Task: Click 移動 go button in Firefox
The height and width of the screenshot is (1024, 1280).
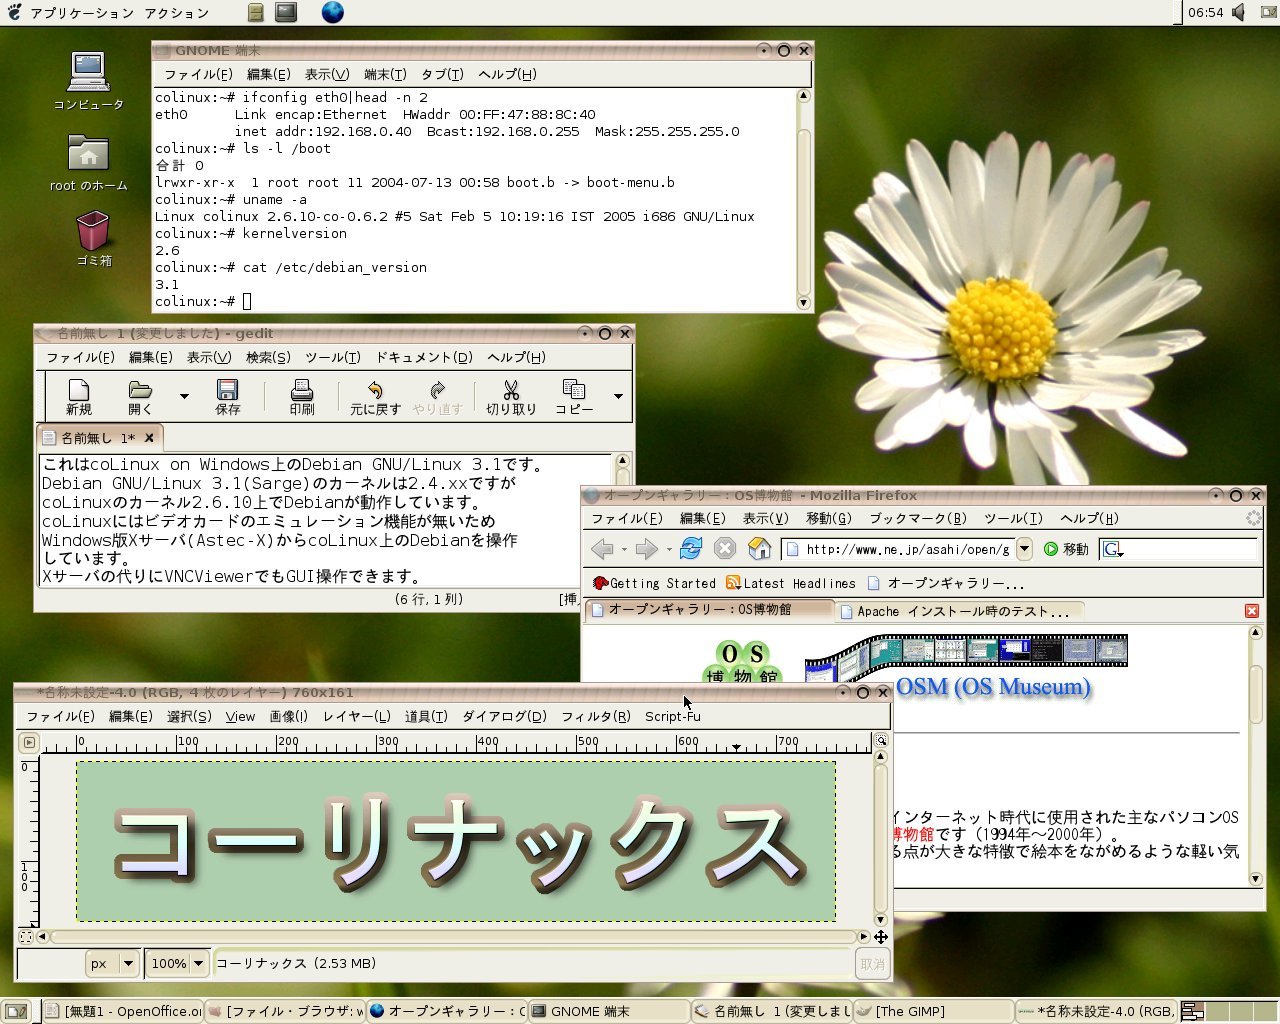Action: point(1066,549)
